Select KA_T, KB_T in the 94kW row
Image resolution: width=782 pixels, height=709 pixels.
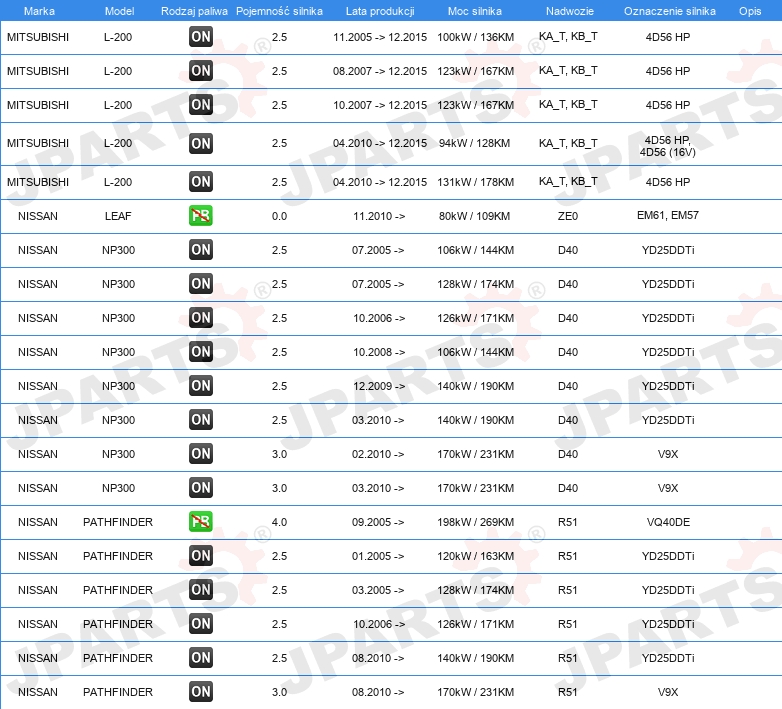pos(568,143)
